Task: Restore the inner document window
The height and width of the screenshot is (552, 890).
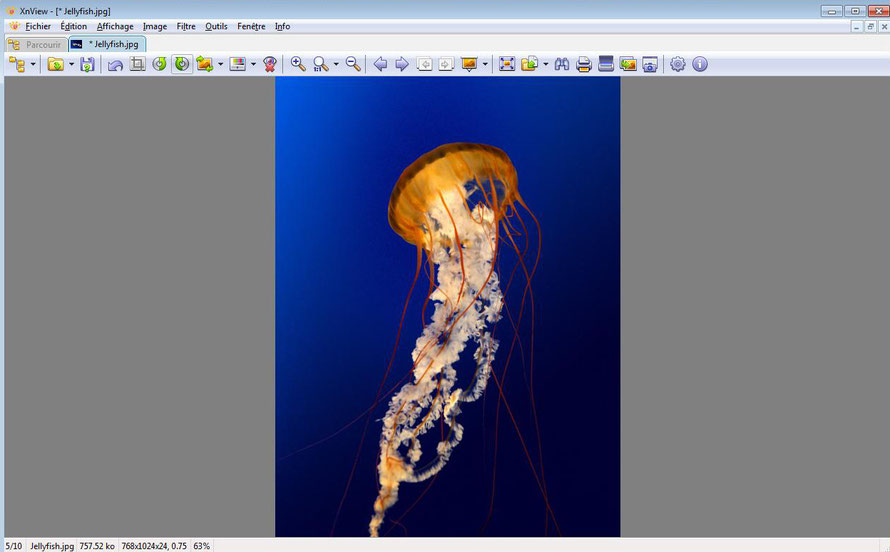Action: [871, 26]
